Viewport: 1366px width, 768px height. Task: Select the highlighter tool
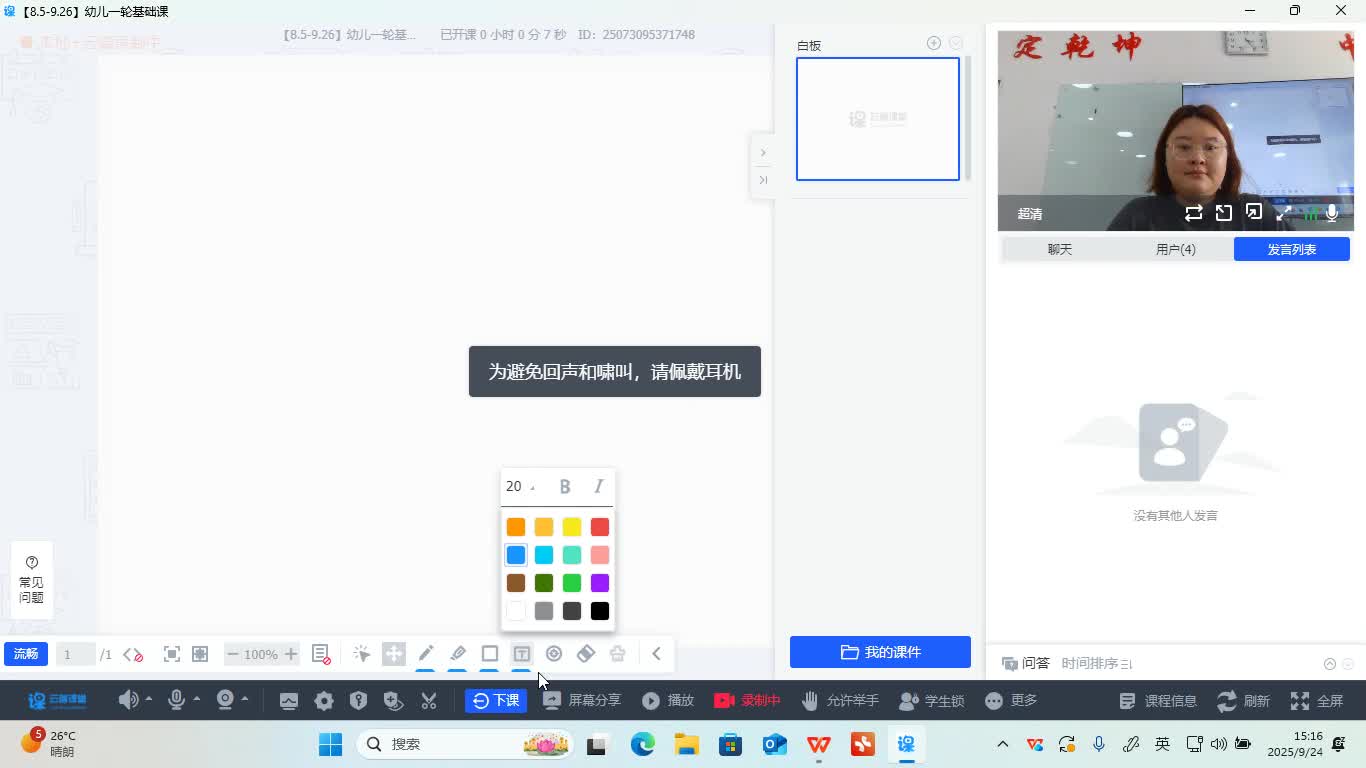[x=457, y=654]
